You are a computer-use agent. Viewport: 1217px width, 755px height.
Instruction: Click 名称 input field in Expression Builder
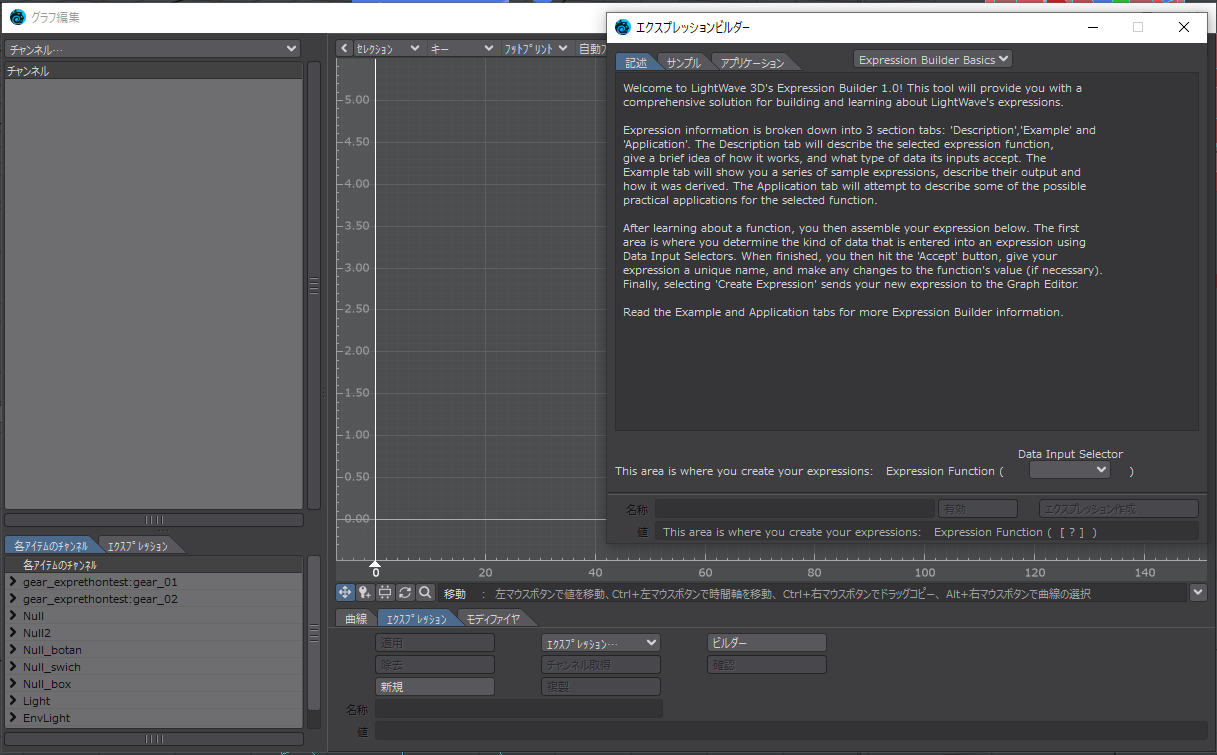pyautogui.click(x=795, y=509)
